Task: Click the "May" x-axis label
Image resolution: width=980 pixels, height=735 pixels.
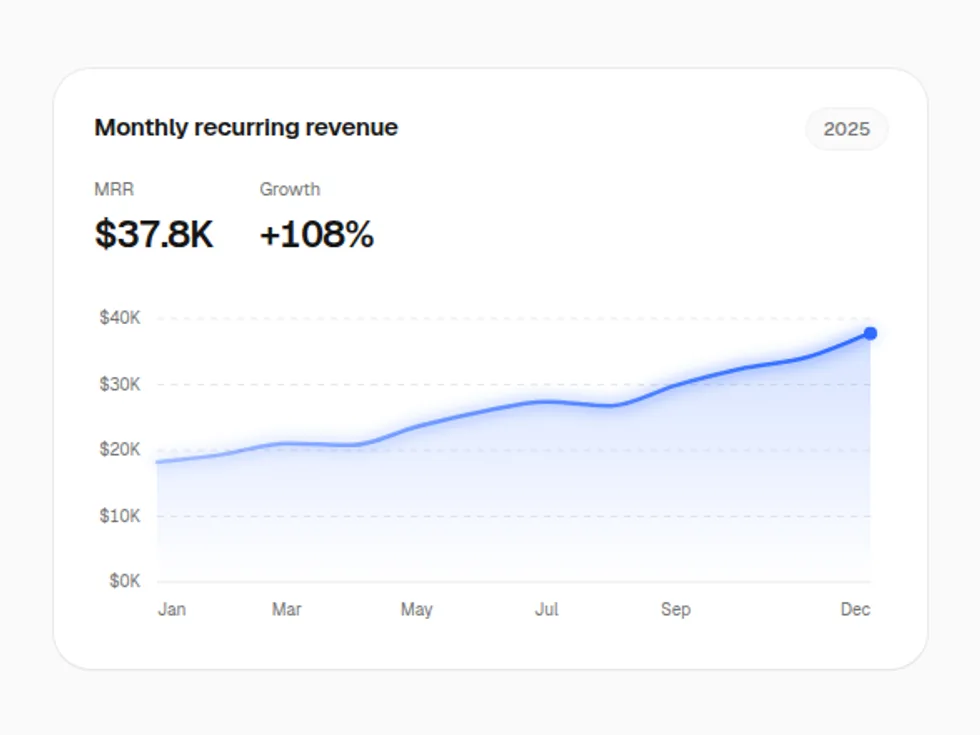Action: coord(417,609)
